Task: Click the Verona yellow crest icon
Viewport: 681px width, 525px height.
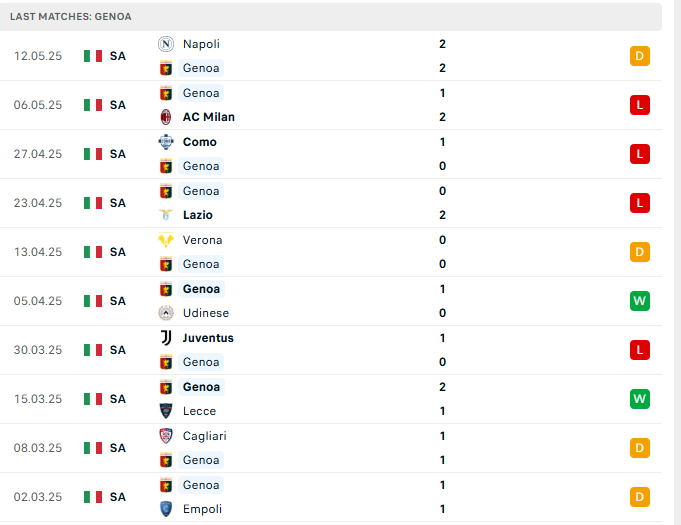Action: point(165,240)
